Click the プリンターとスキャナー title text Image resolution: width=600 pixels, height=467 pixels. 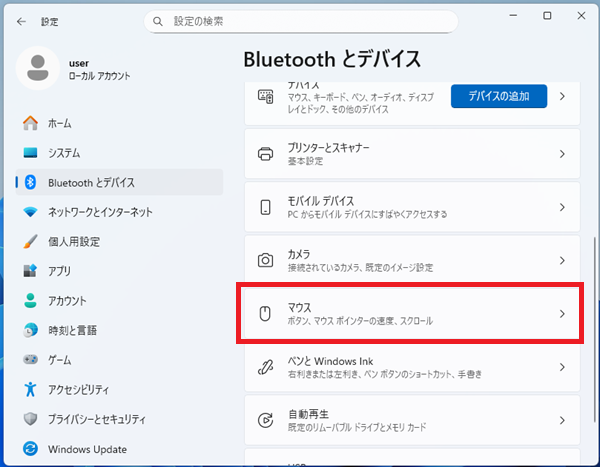pyautogui.click(x=328, y=147)
